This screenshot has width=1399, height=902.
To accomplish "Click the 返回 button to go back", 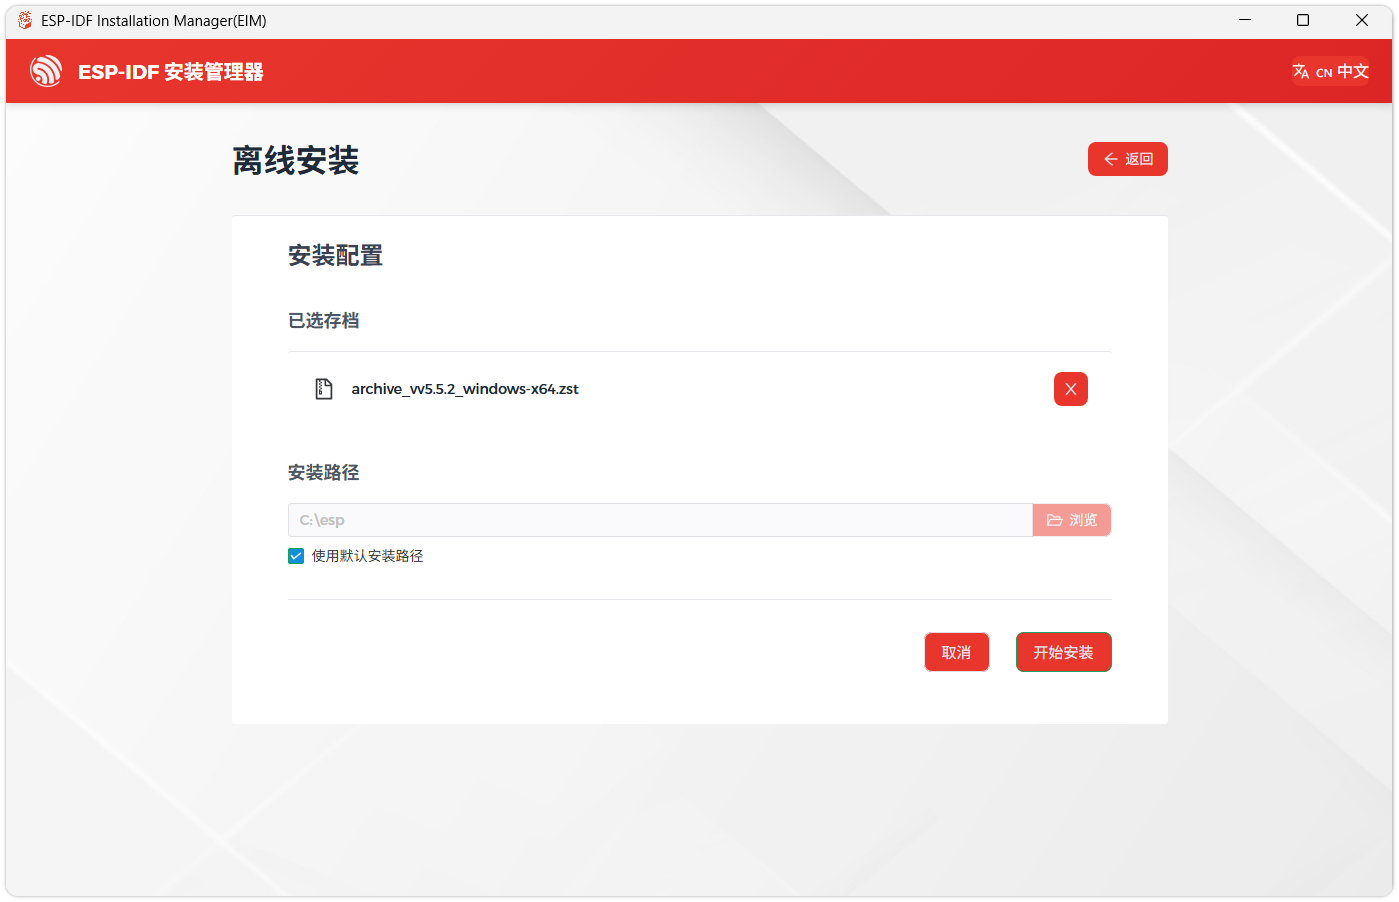I will click(1128, 158).
